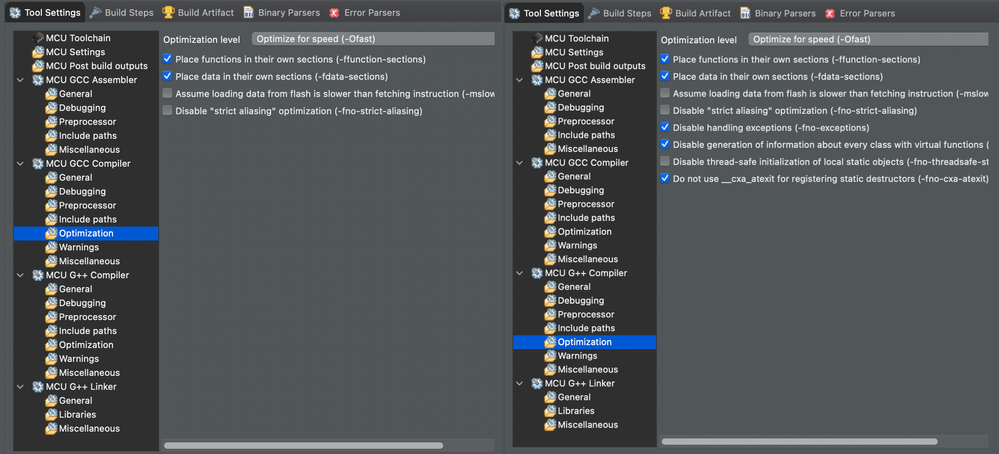Collapse MCU GCC Compiler node, left window

21,164
